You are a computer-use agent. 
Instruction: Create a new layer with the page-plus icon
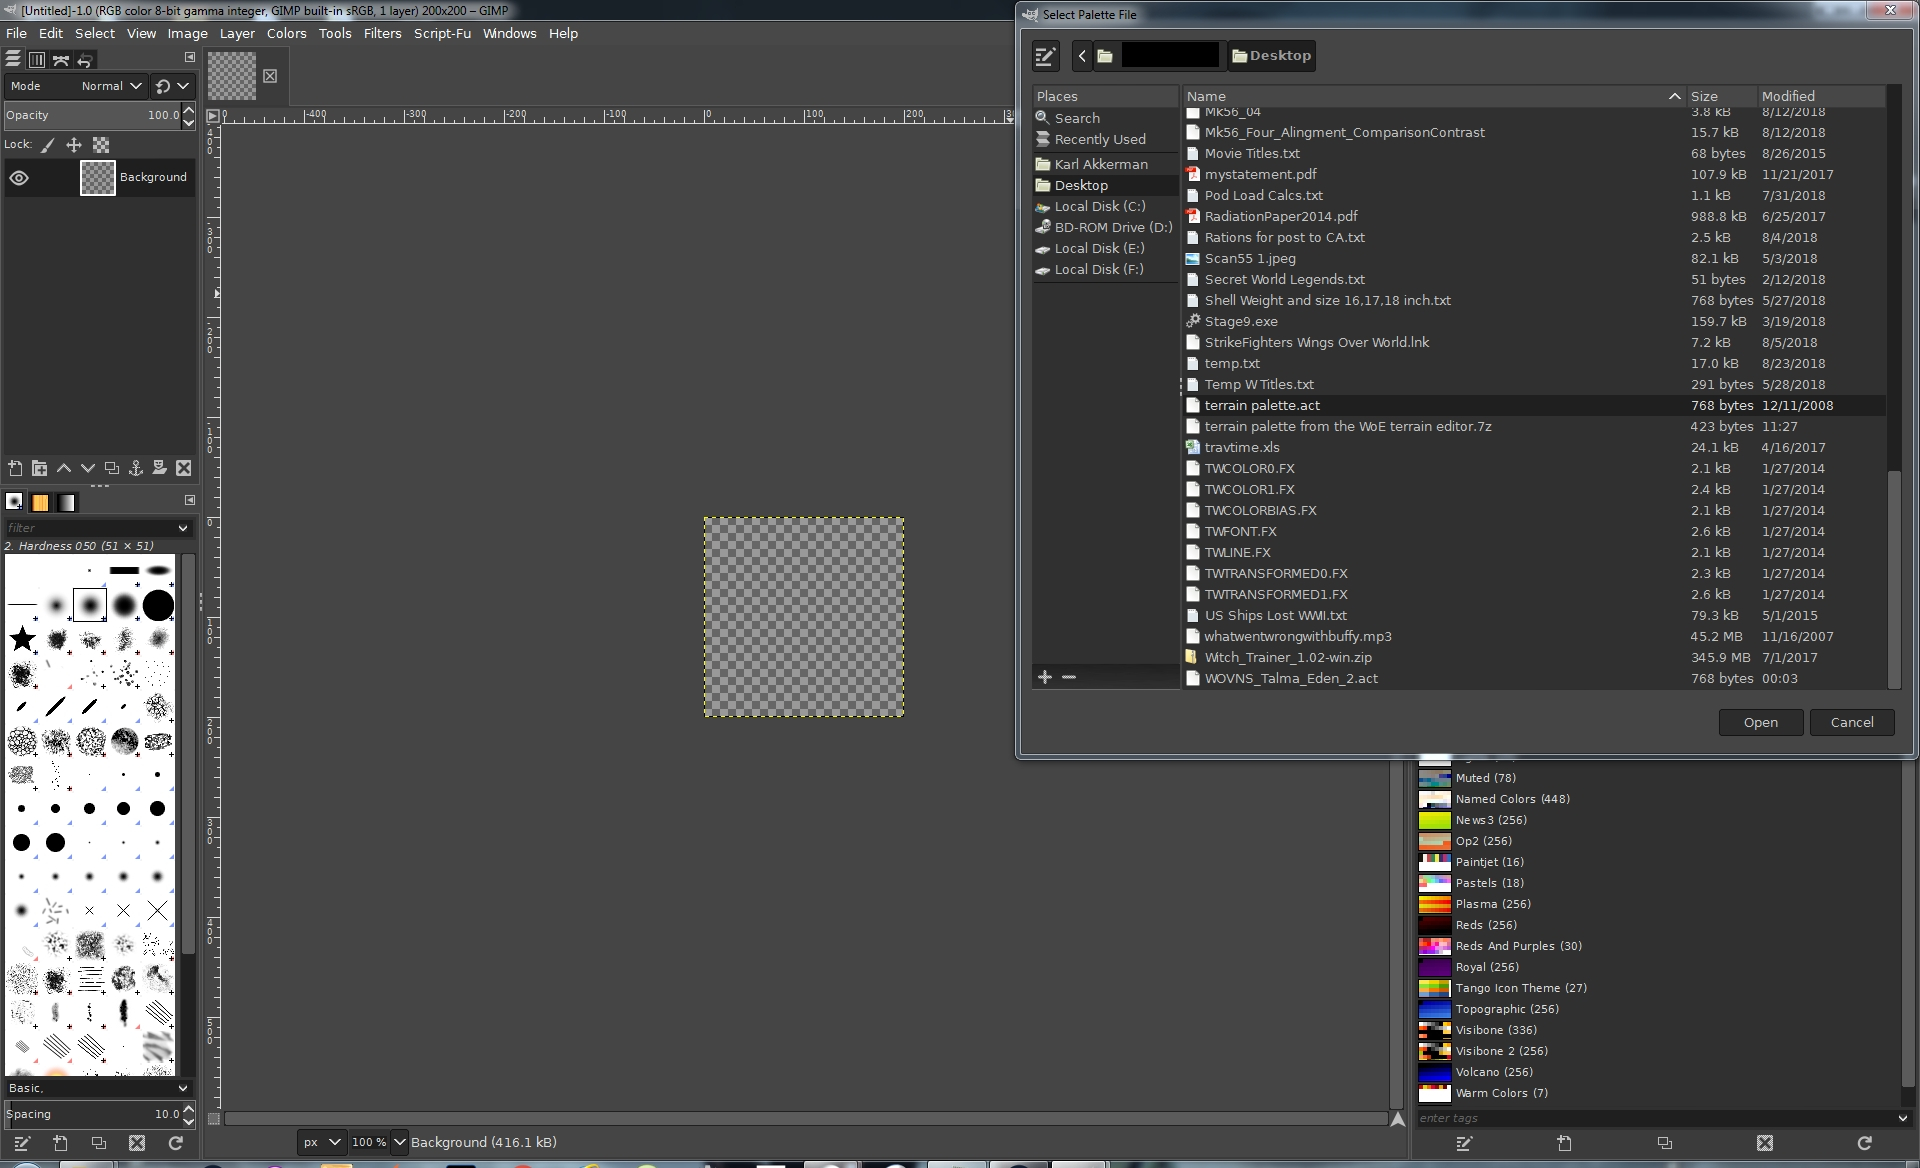pos(15,468)
